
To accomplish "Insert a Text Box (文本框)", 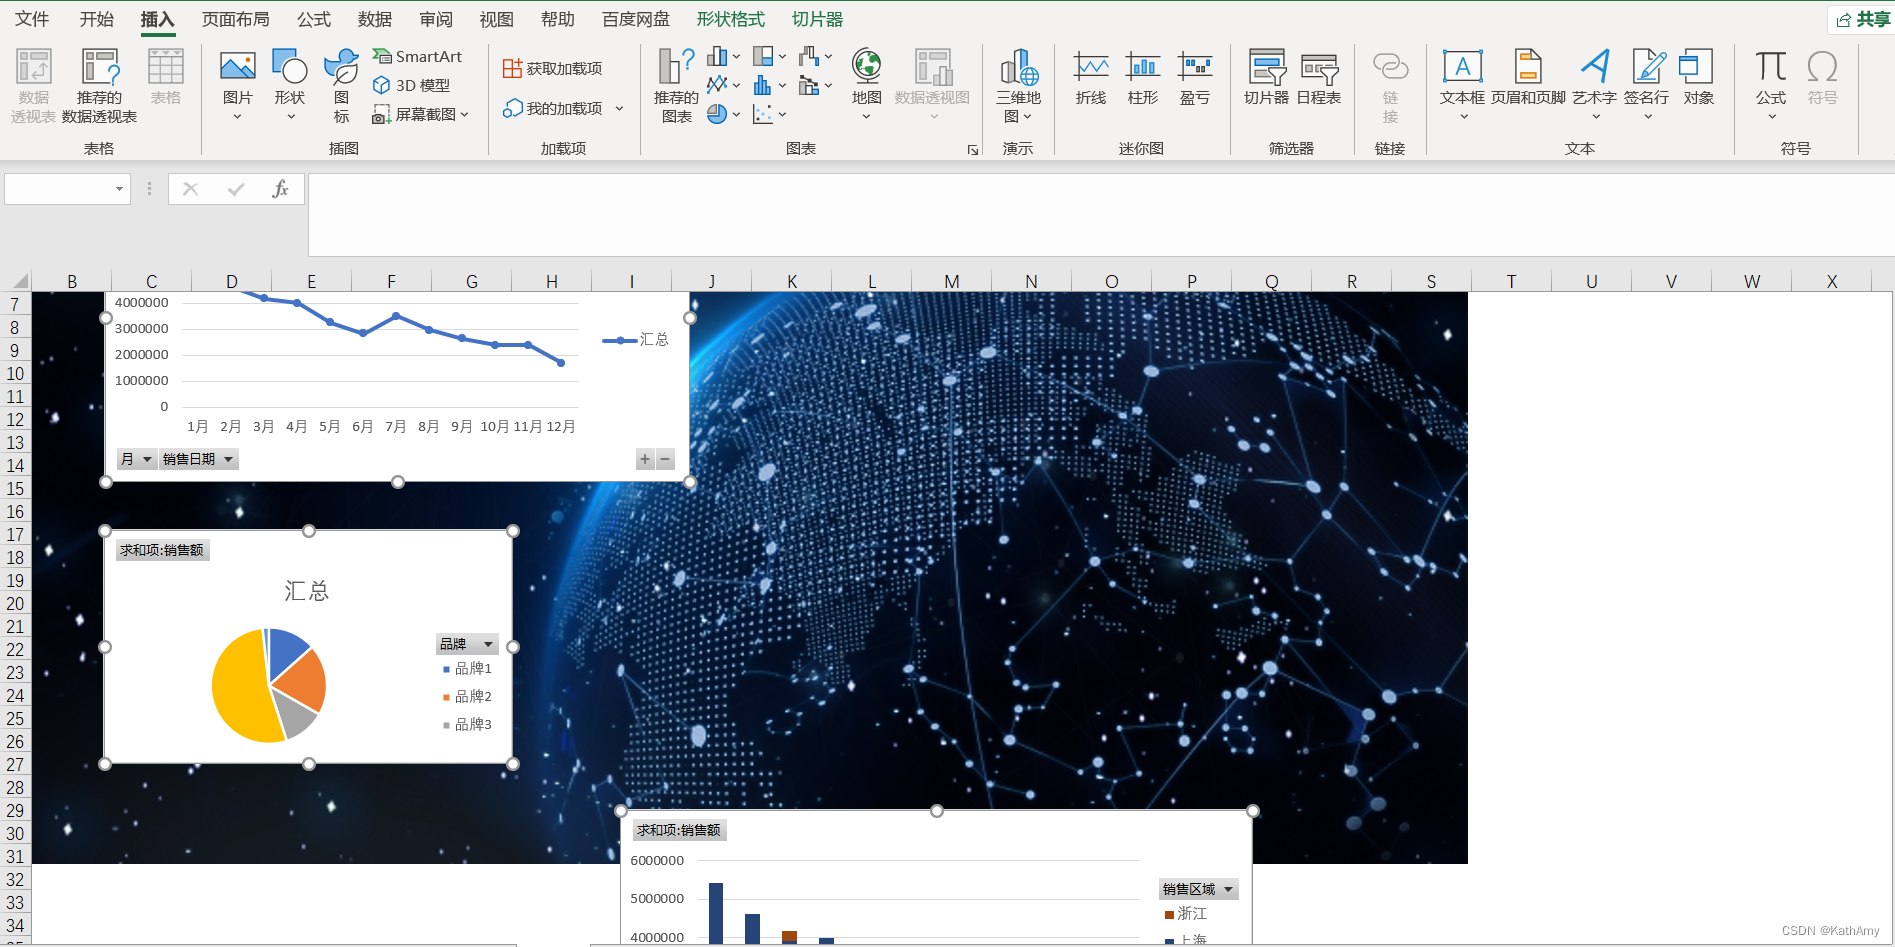I will point(1462,85).
